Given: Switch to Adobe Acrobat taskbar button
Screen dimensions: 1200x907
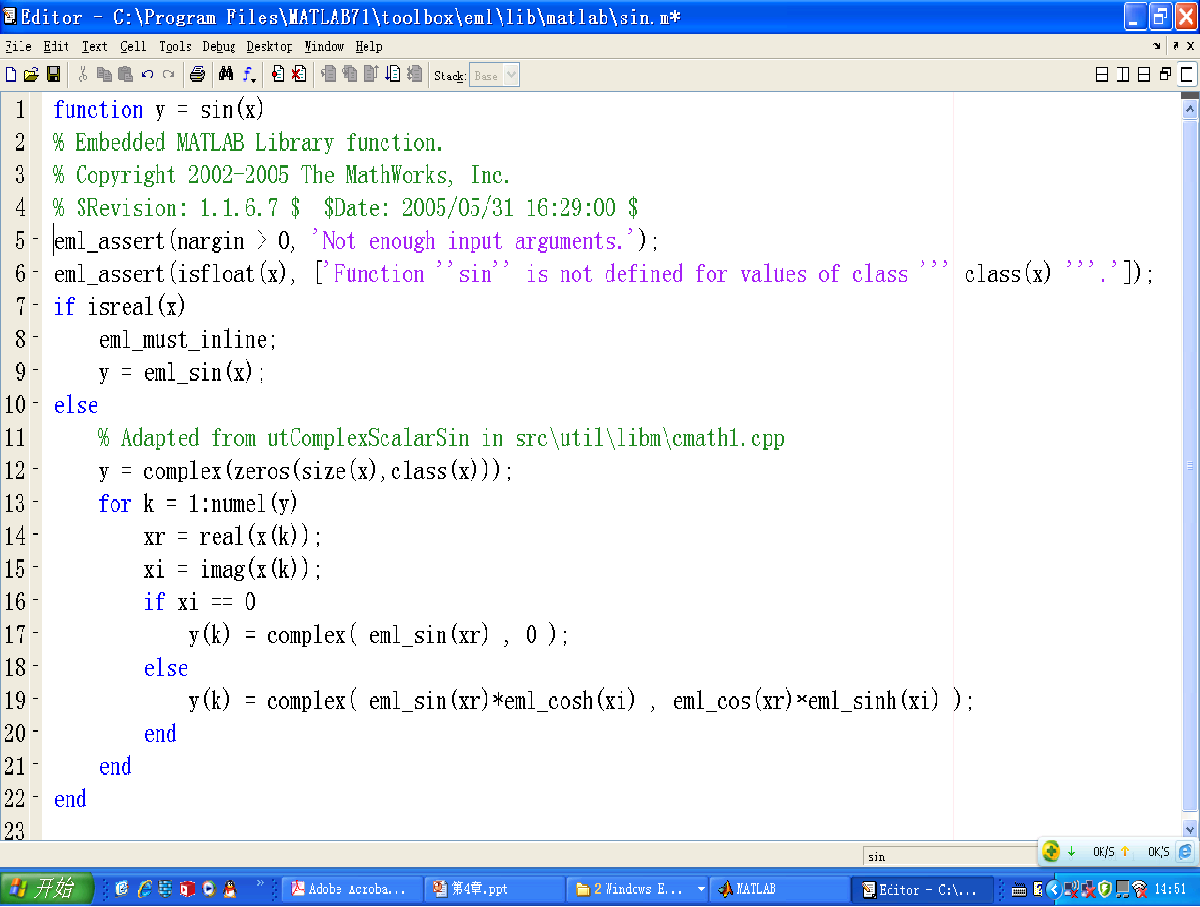Looking at the screenshot, I should pyautogui.click(x=352, y=889).
